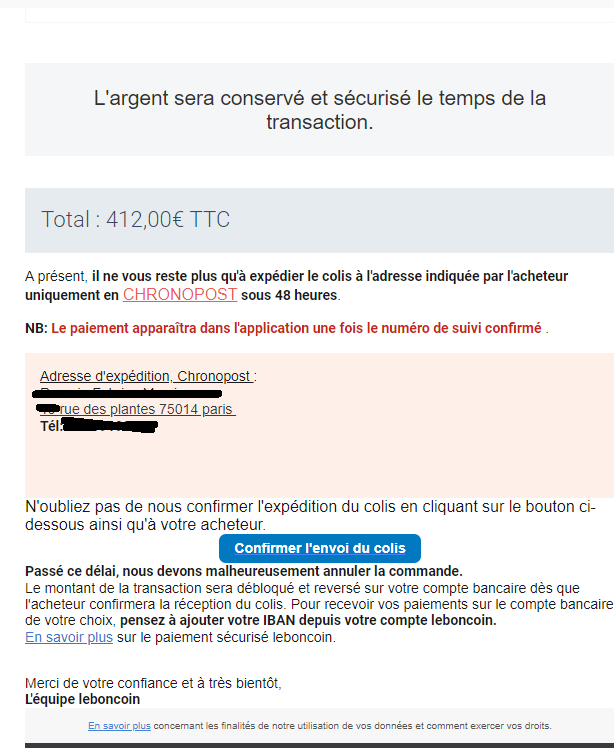The width and height of the screenshot is (614, 748).
Task: Click the empty area of the pink address box
Action: 319,465
